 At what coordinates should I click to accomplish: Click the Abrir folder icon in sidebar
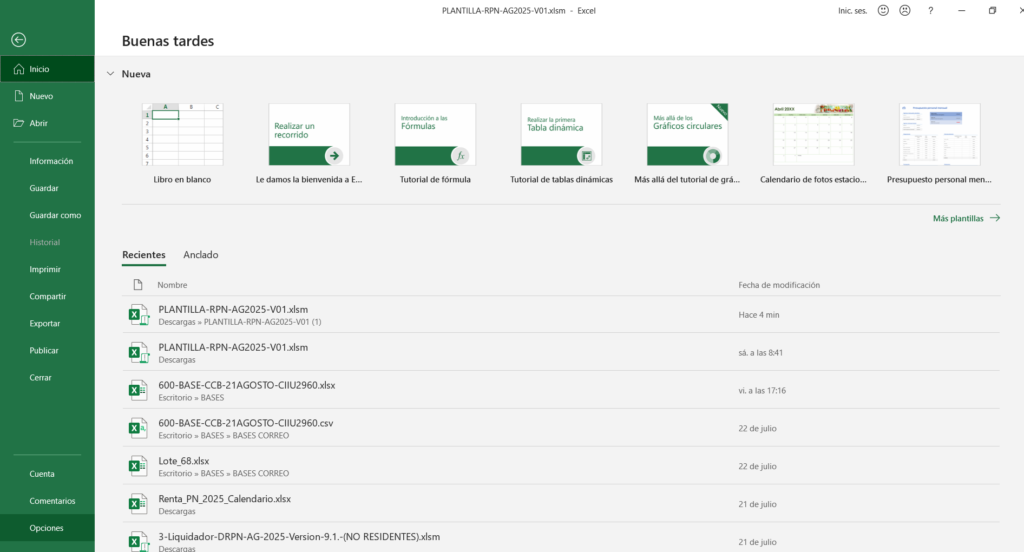click(x=18, y=123)
